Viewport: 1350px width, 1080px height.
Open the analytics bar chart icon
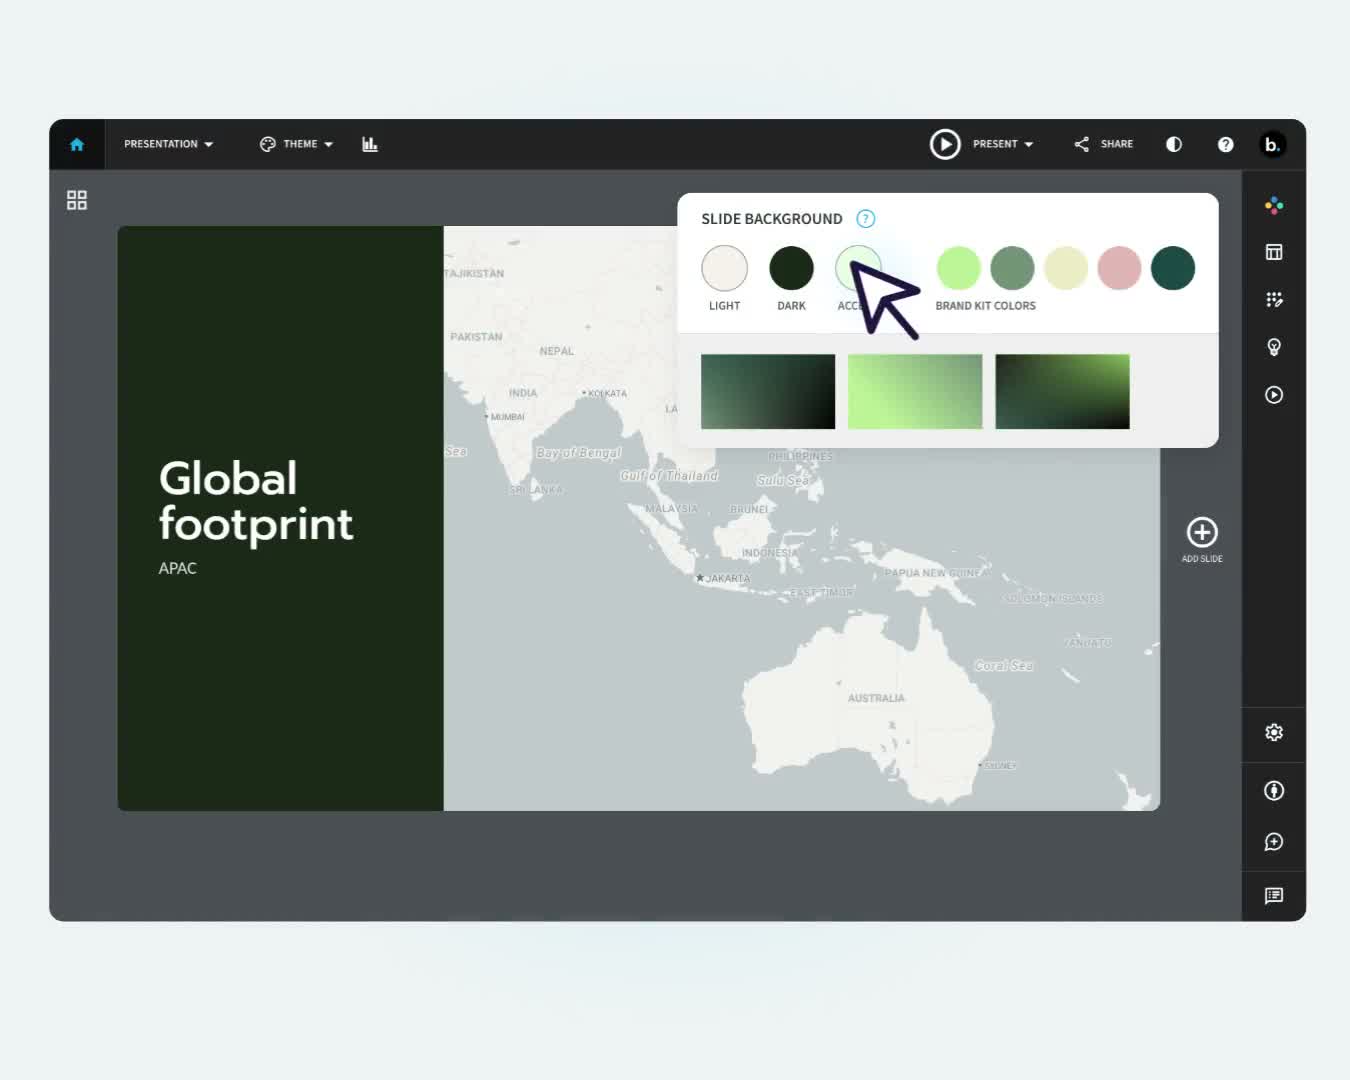click(x=370, y=144)
